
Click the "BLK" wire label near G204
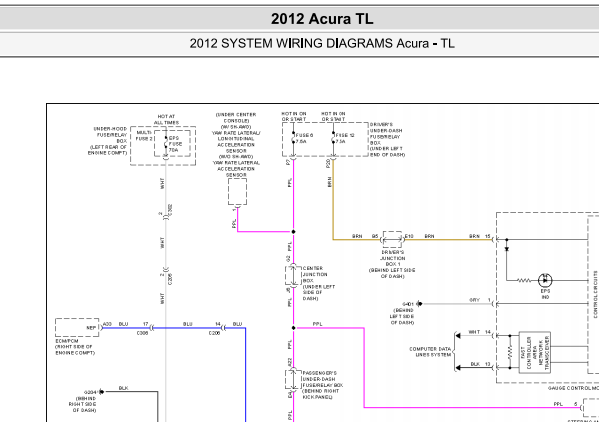[123, 388]
